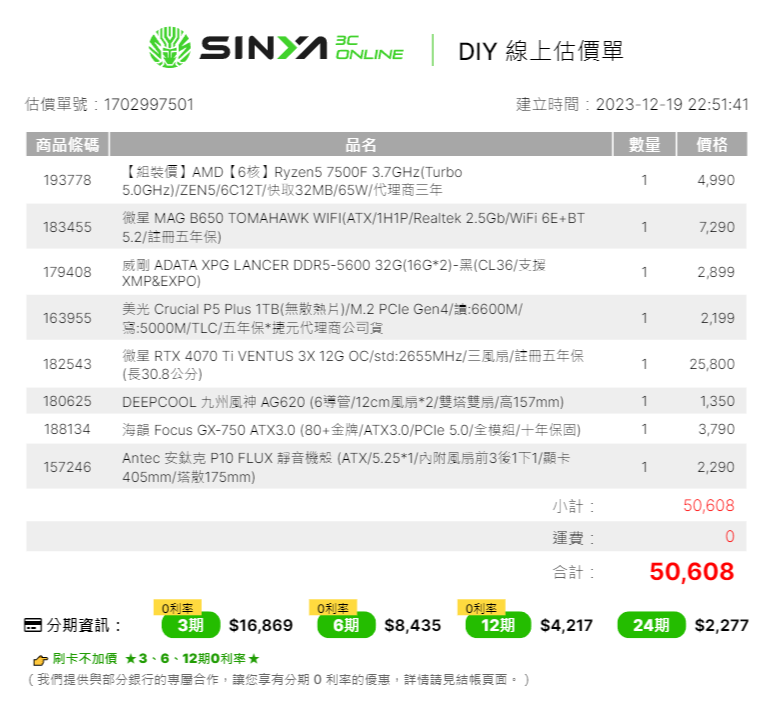Click the price 2,290
This screenshot has height=710, width=773.
[716, 467]
